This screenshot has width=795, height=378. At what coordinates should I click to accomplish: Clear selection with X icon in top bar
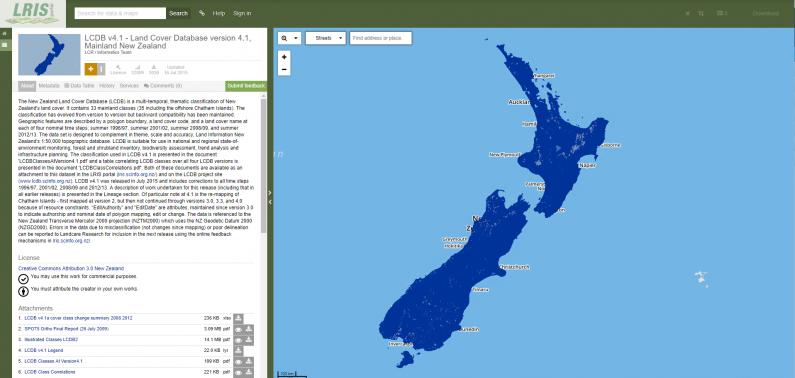[x=688, y=14]
